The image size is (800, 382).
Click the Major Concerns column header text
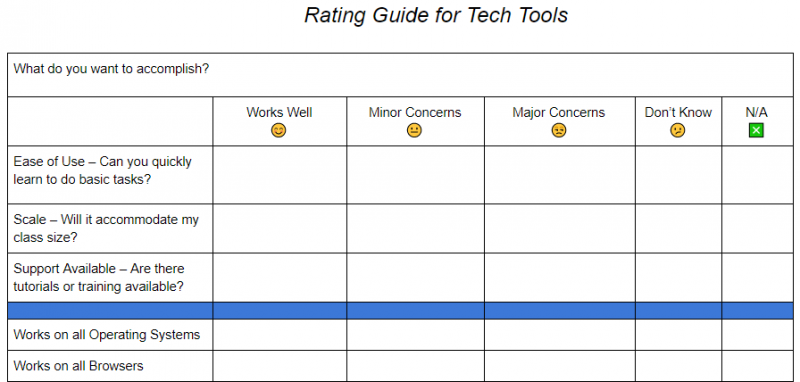coord(559,112)
